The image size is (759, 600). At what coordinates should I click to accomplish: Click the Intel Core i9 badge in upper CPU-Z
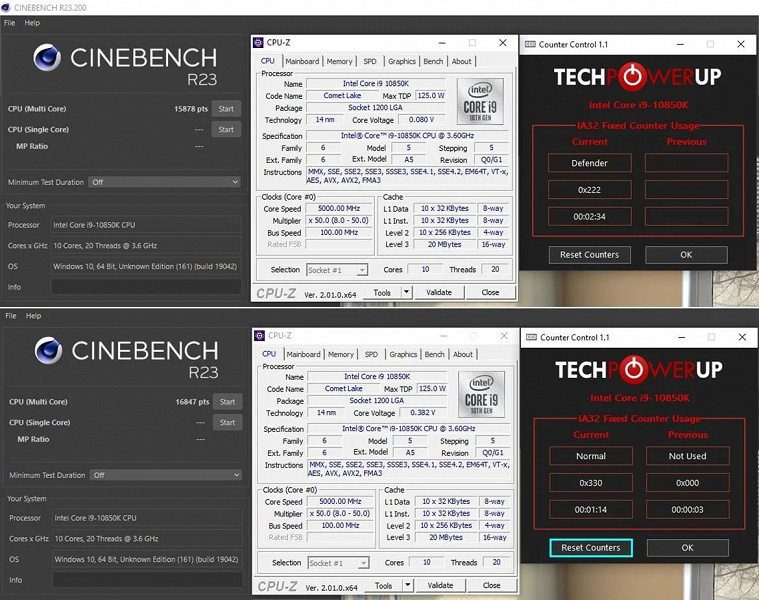pos(480,102)
